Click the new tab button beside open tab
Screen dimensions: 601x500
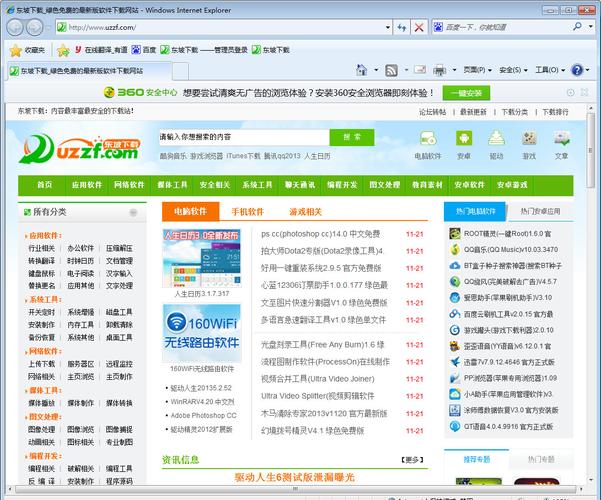tap(180, 71)
